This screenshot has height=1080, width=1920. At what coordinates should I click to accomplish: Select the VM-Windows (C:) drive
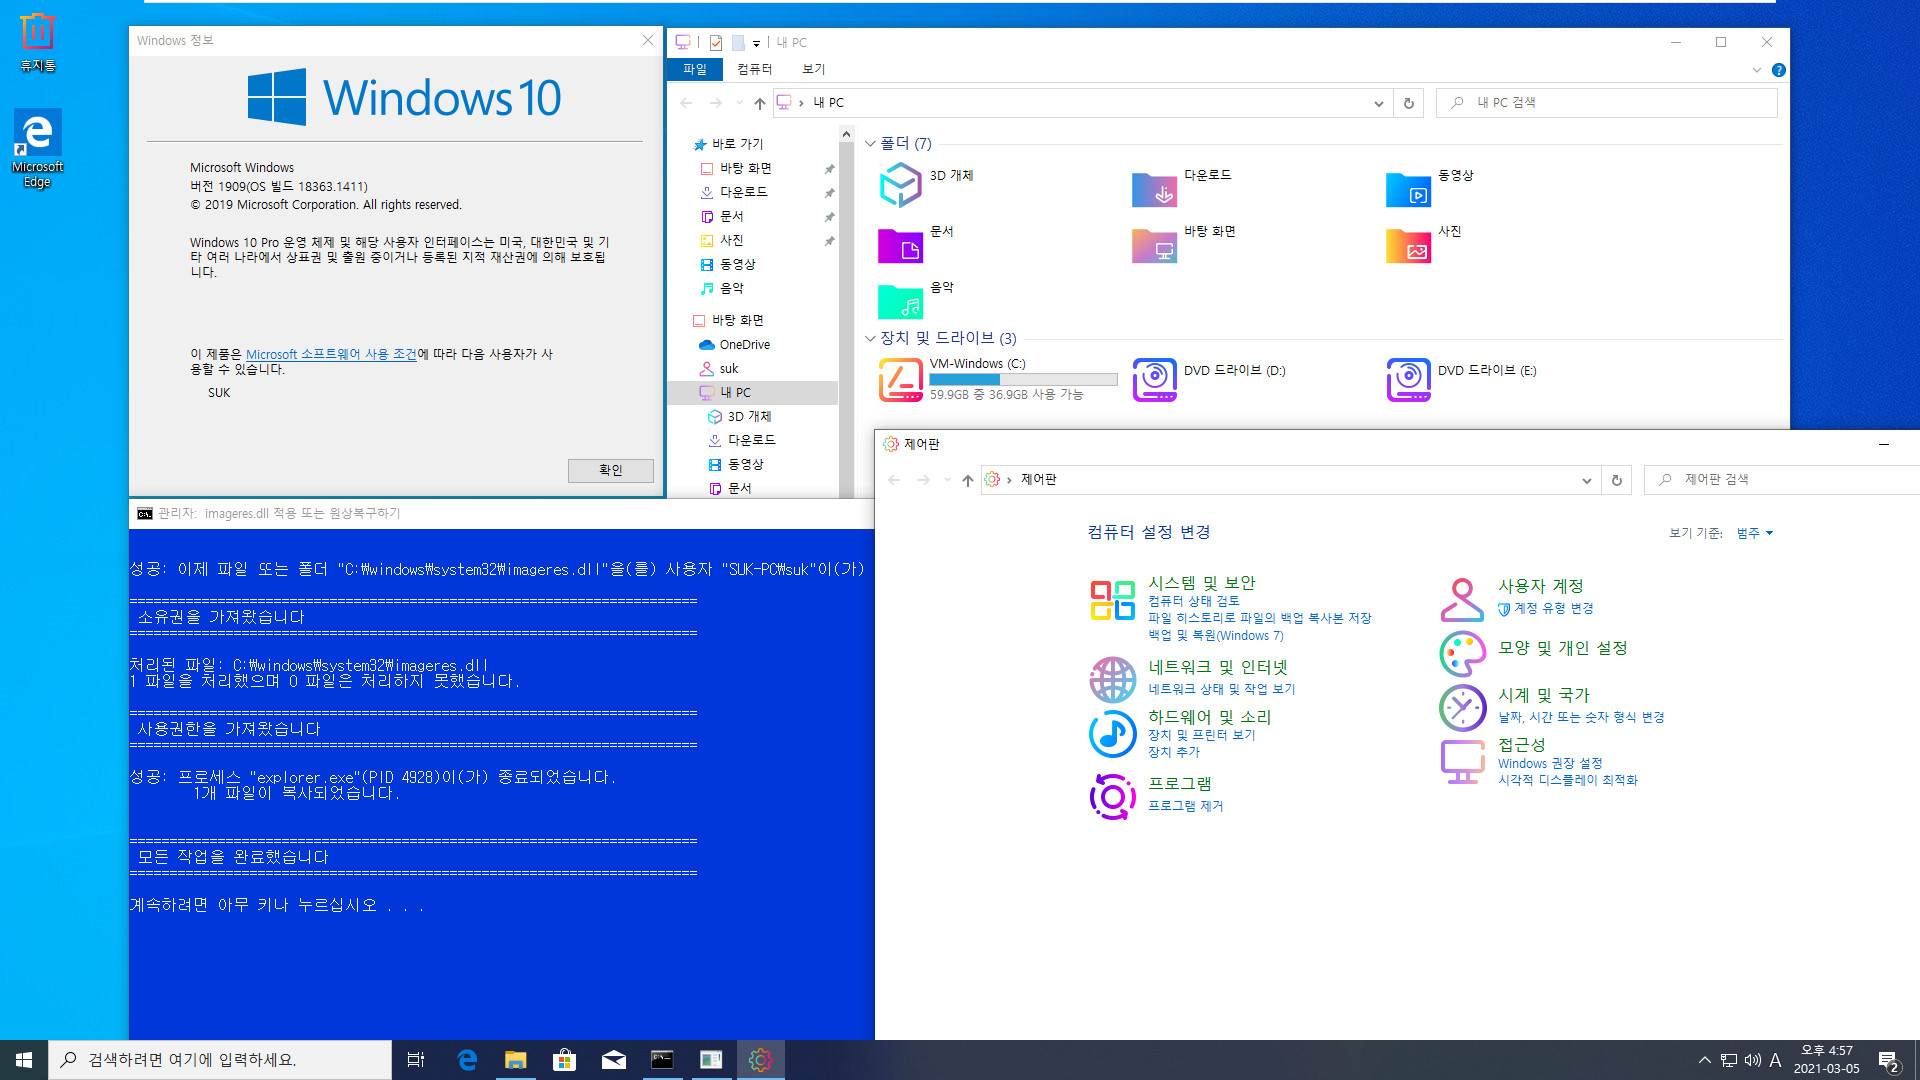997,380
